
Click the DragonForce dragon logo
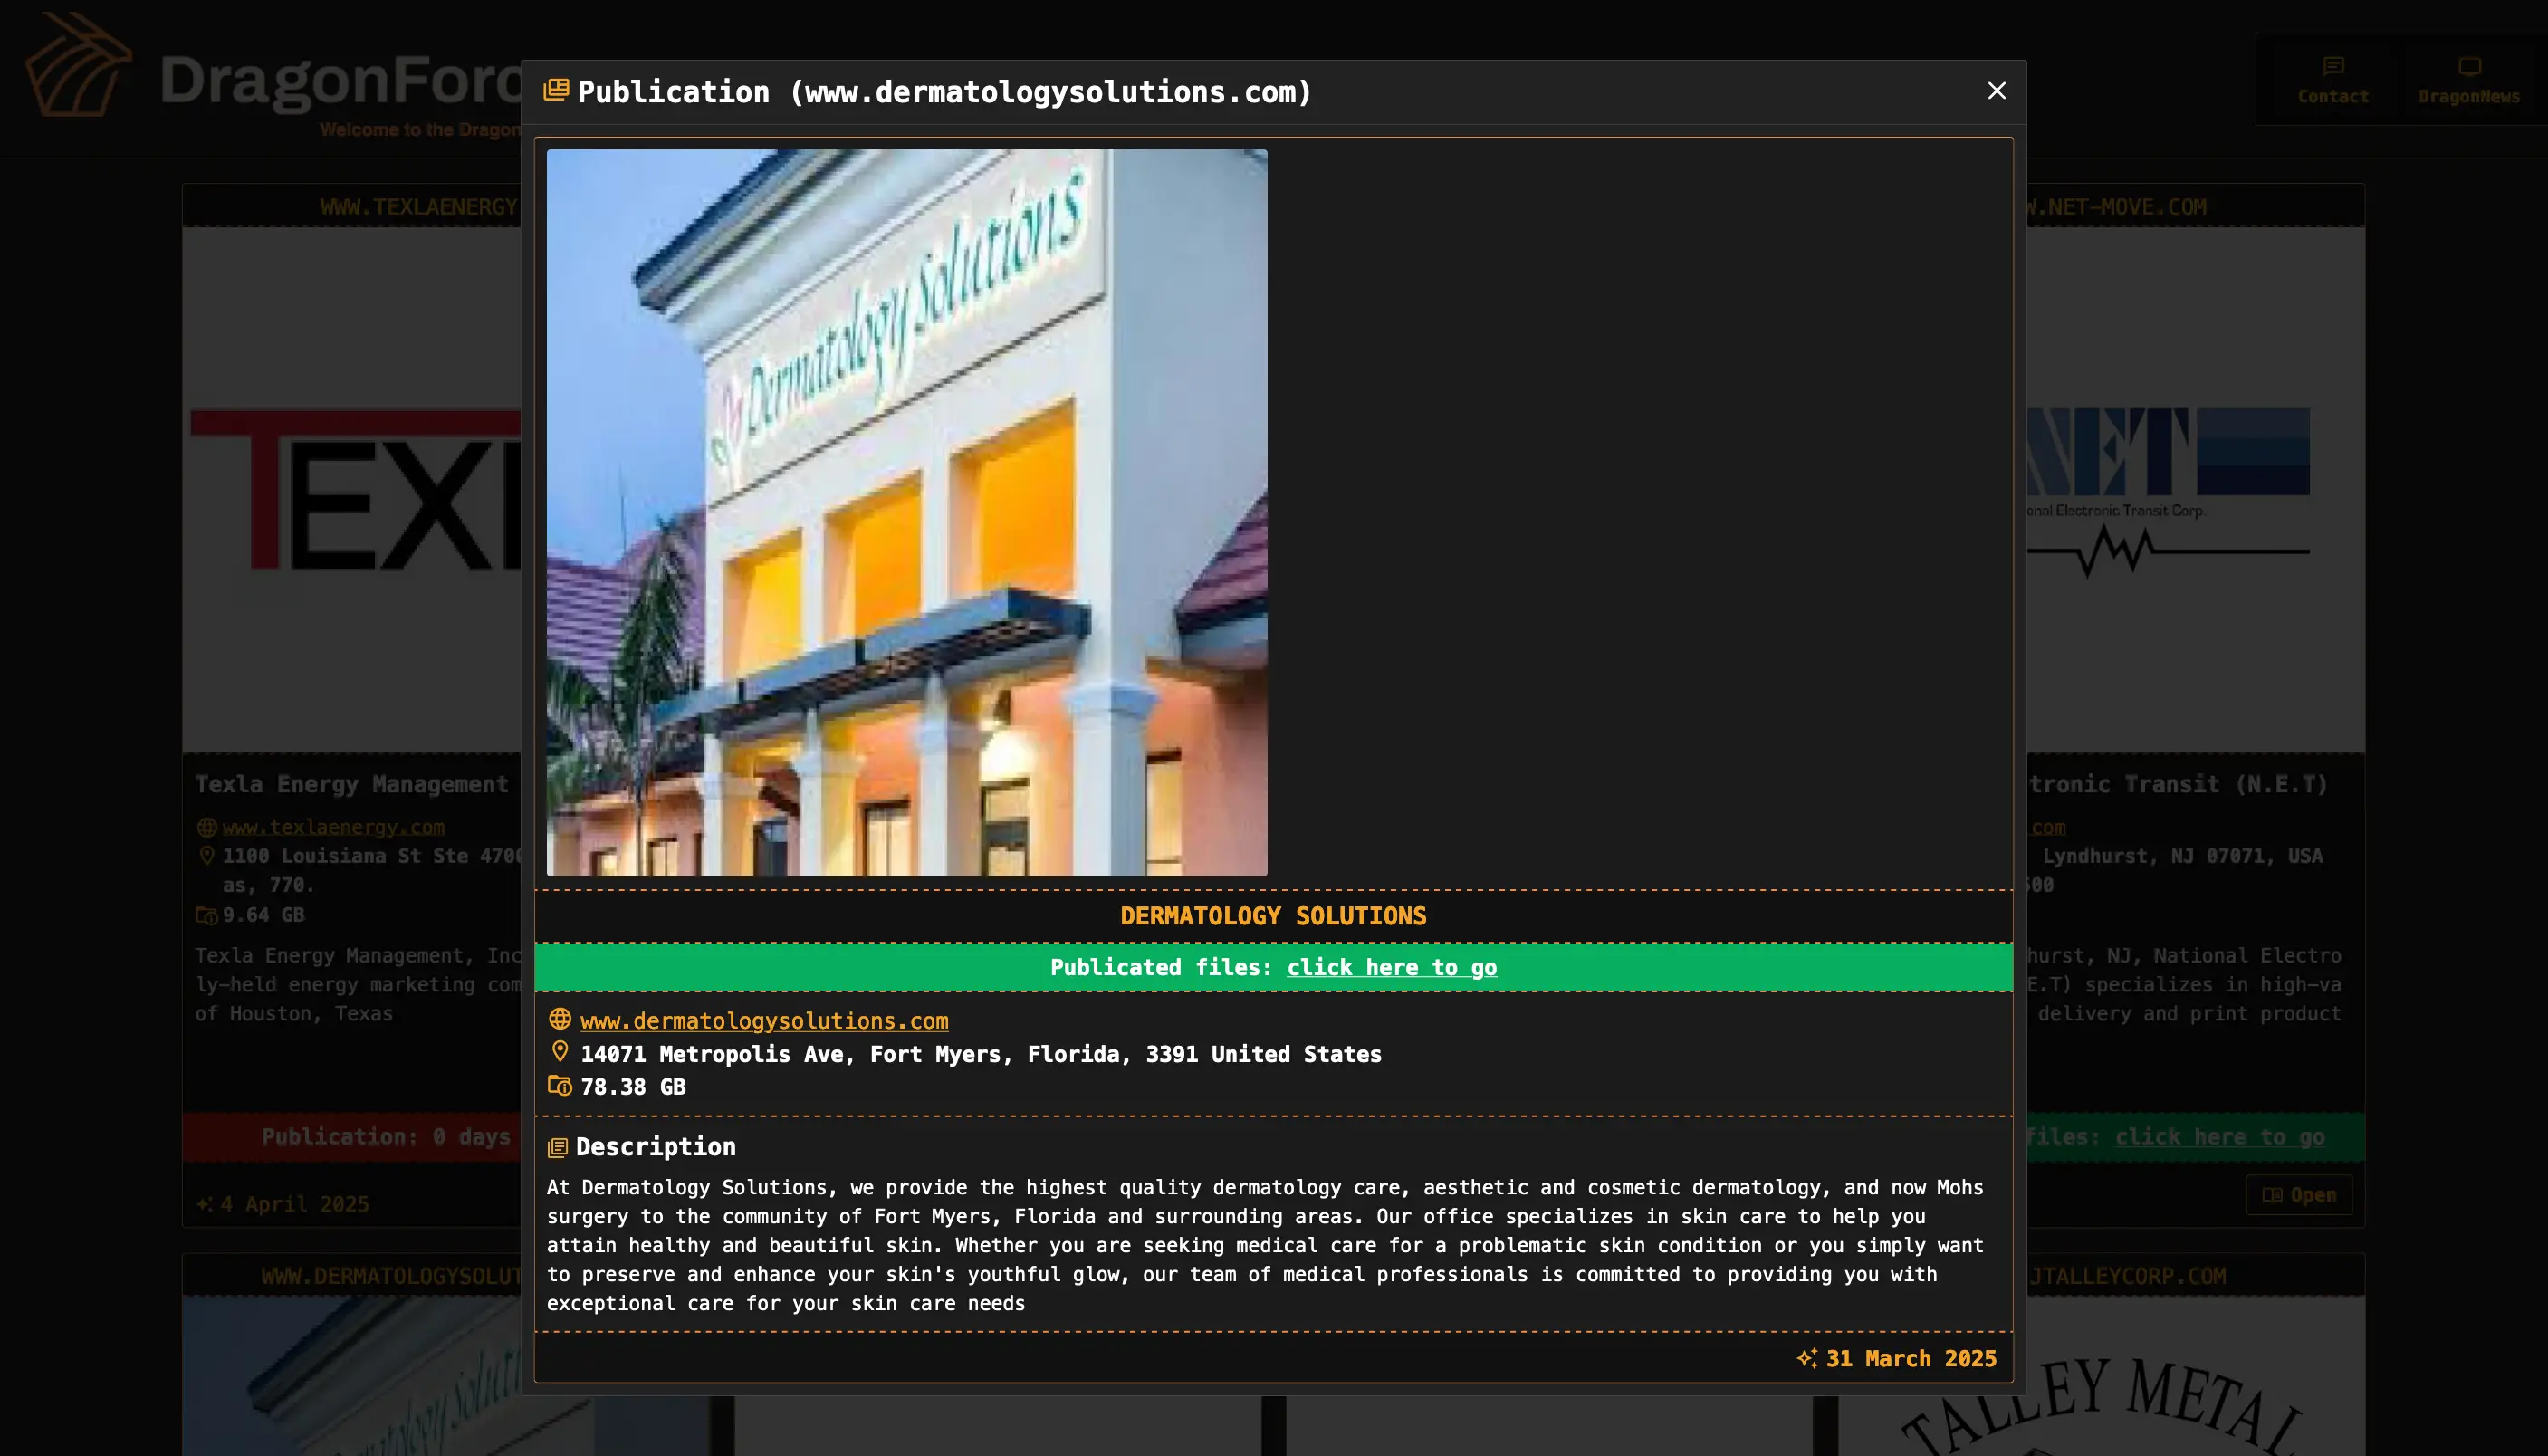pyautogui.click(x=78, y=66)
